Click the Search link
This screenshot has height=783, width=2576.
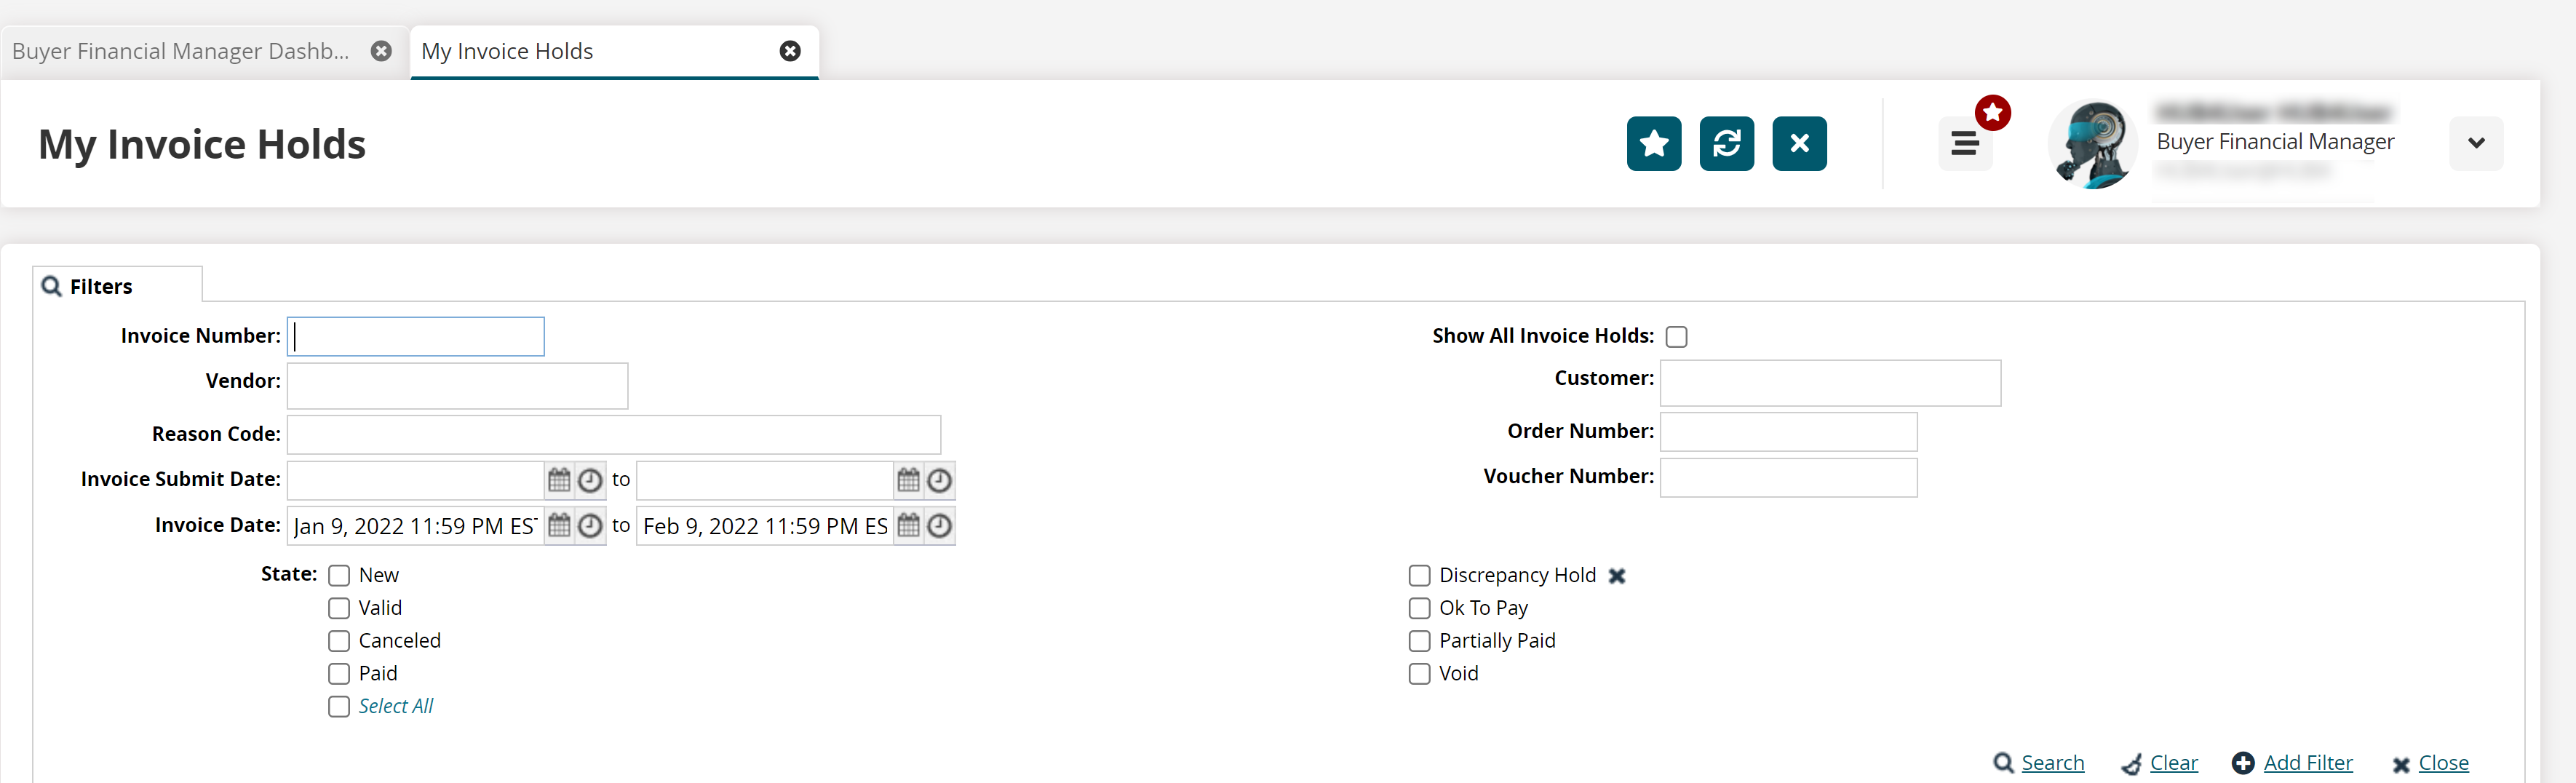click(x=2052, y=763)
